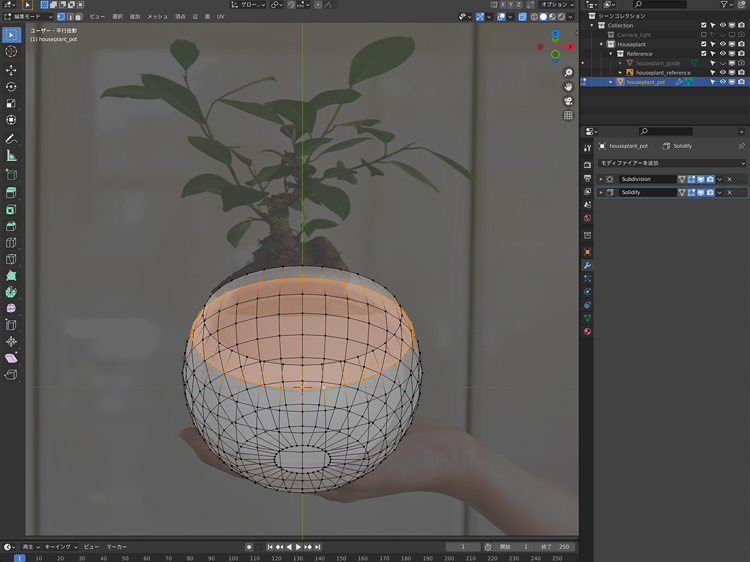Open the Options (オプション) button
The width and height of the screenshot is (750, 562).
(x=555, y=5)
